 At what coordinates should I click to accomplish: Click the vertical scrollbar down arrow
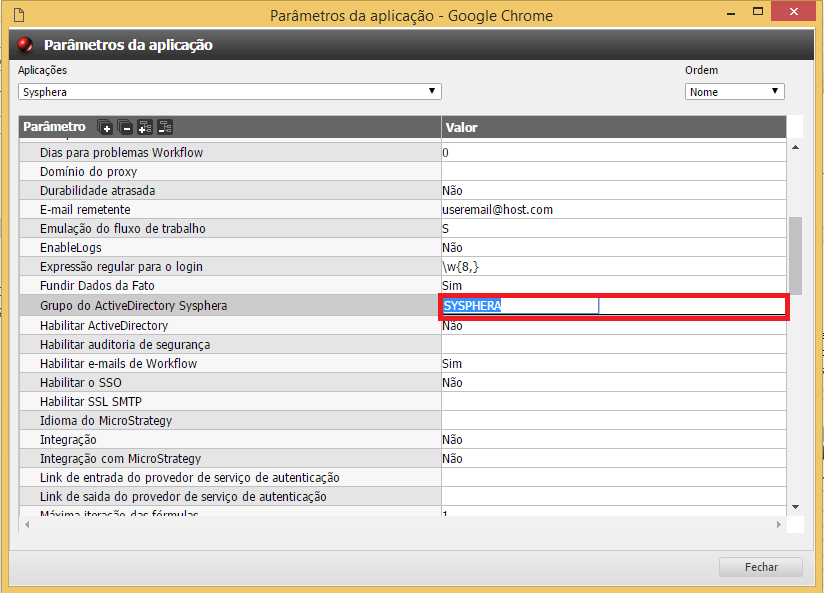point(795,508)
